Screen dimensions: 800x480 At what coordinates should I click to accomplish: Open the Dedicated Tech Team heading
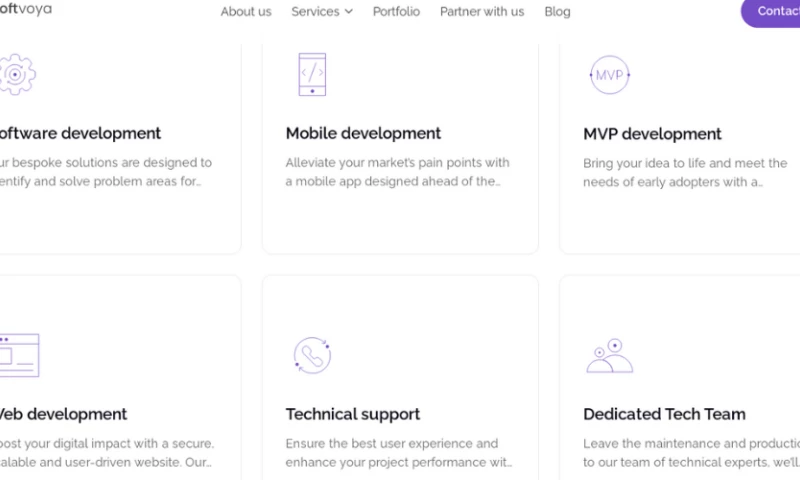point(664,414)
